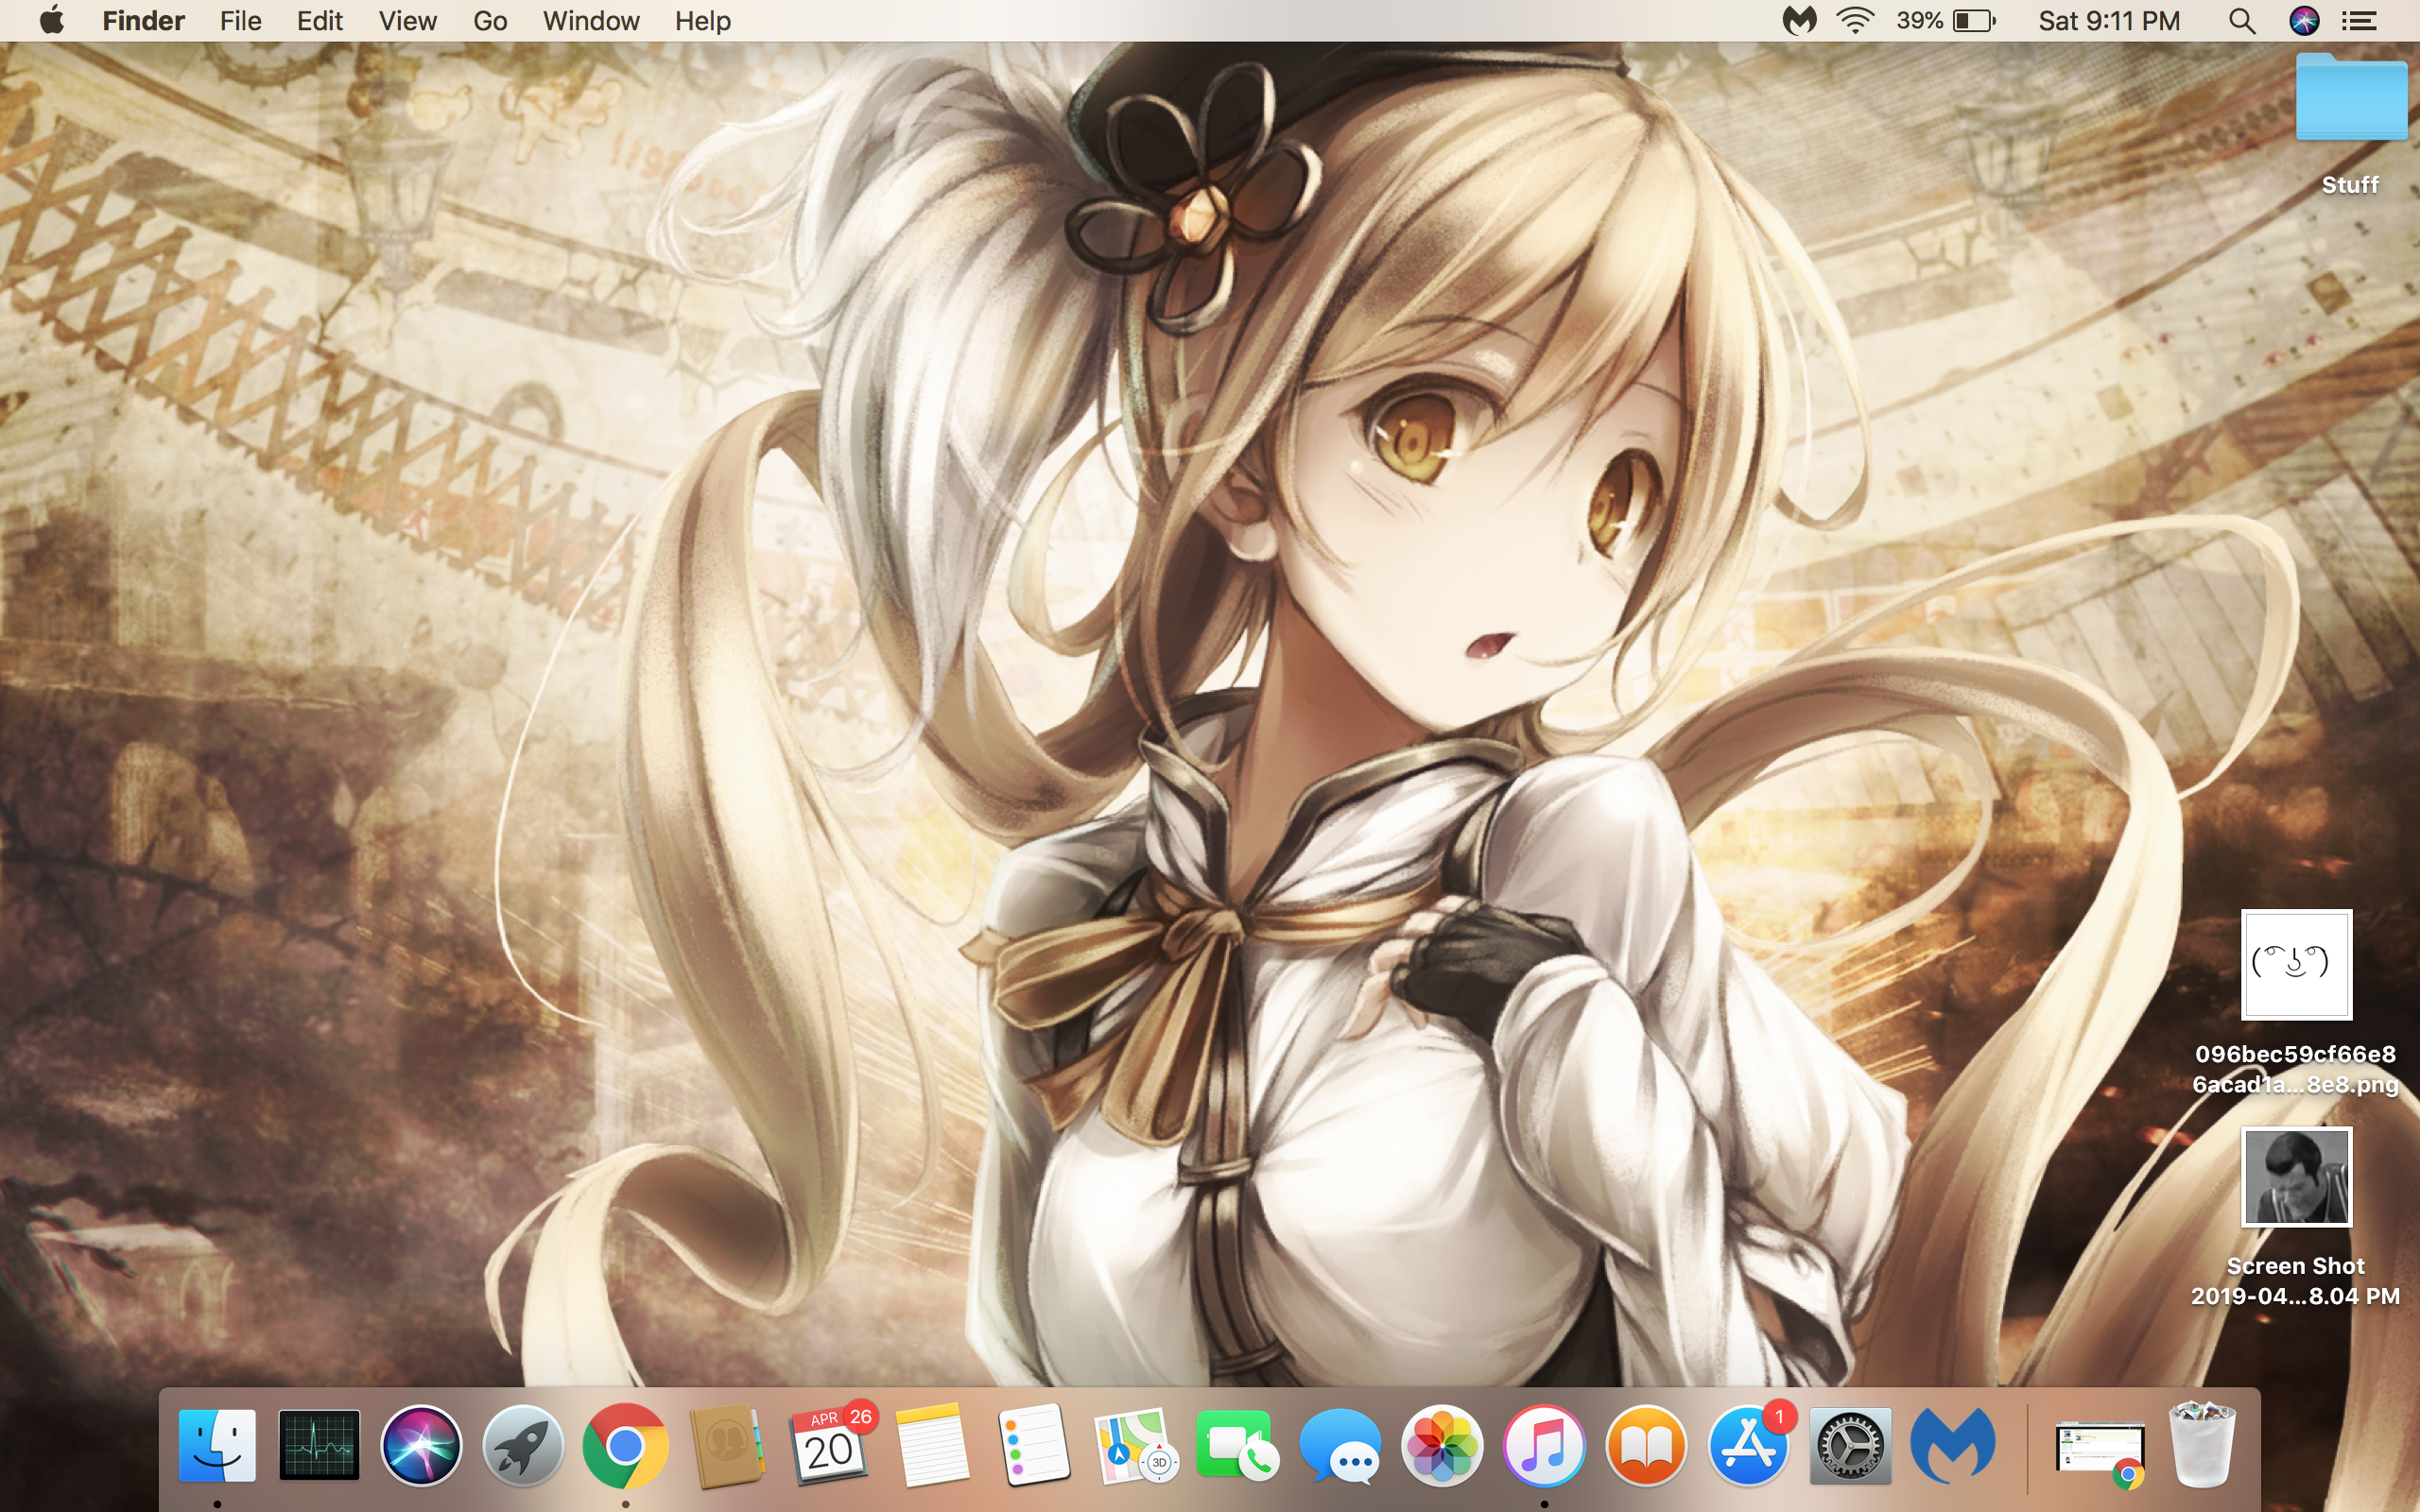The height and width of the screenshot is (1512, 2420).
Task: Open Spotlight search magnifier
Action: pyautogui.click(x=2242, y=20)
